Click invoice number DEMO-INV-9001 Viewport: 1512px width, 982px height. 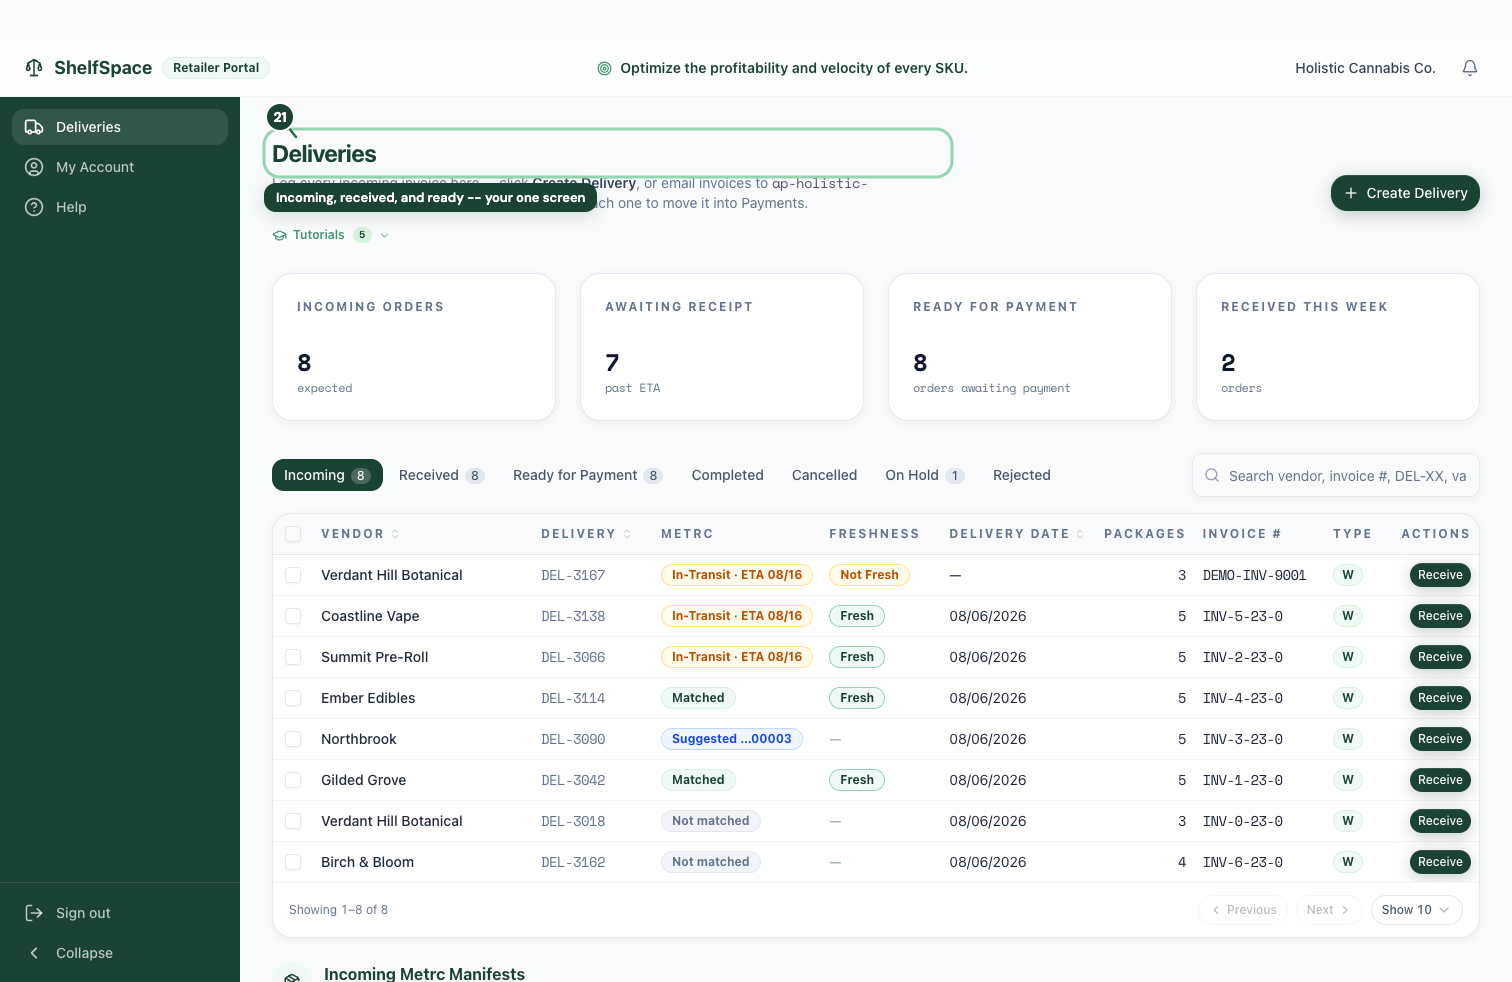[1254, 575]
